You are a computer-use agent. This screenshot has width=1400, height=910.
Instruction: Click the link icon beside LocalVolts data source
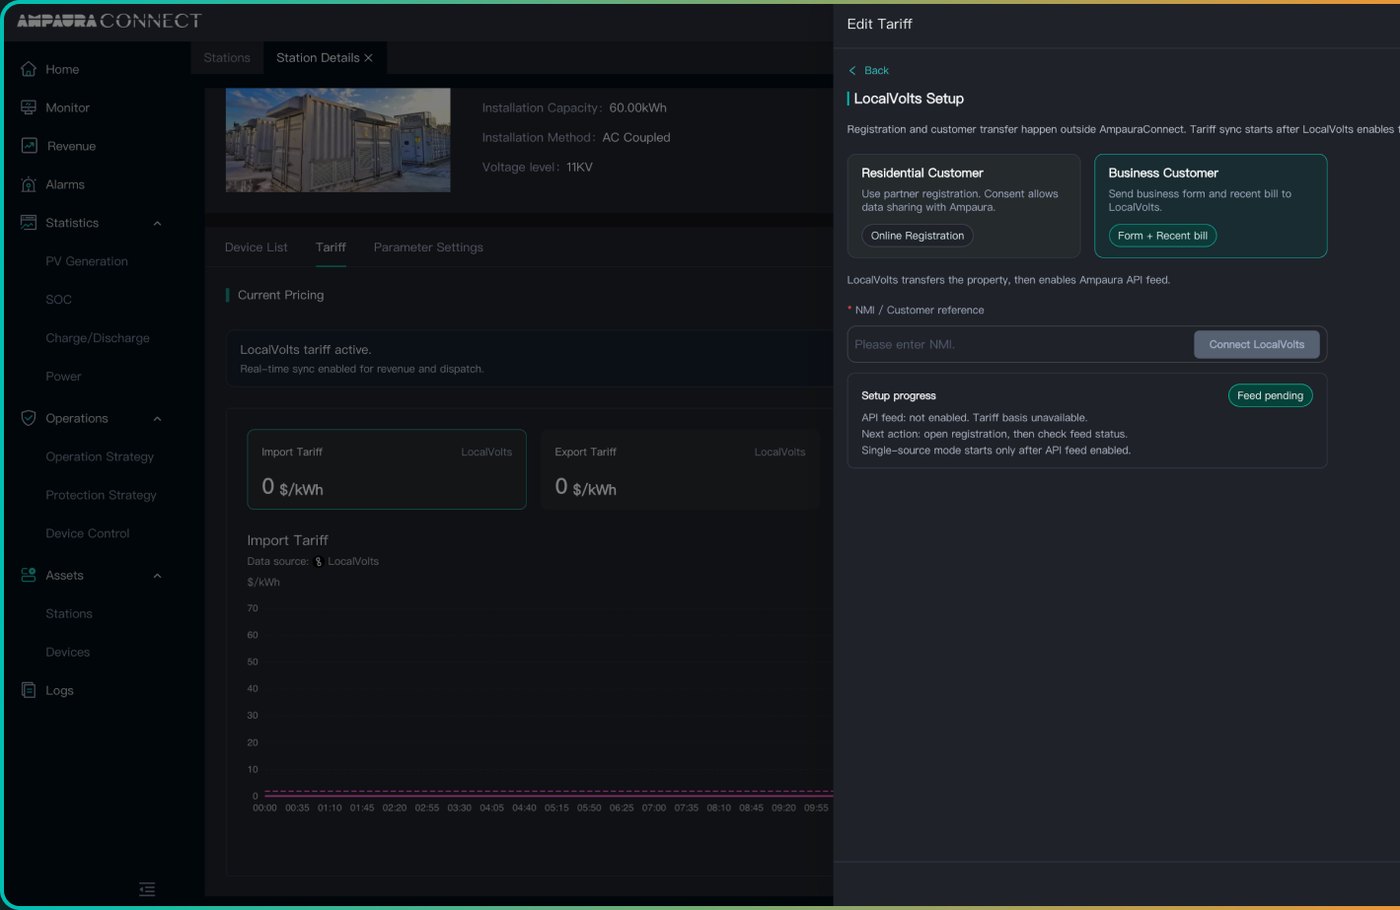pyautogui.click(x=318, y=562)
